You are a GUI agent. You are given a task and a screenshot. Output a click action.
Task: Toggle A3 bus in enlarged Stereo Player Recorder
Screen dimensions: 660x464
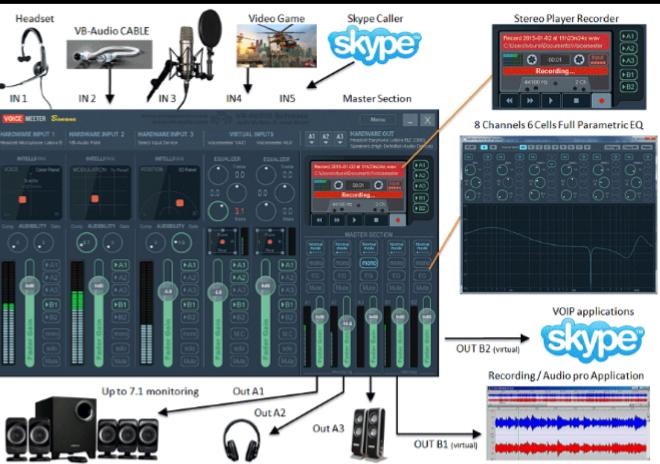[628, 61]
